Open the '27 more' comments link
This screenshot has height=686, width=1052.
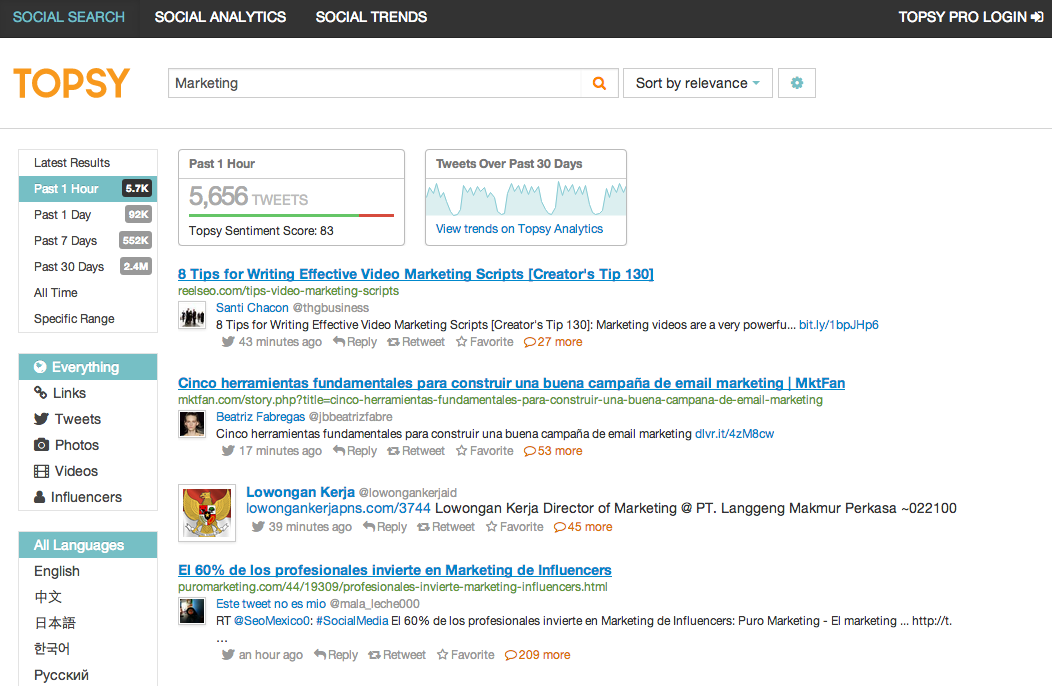point(554,342)
